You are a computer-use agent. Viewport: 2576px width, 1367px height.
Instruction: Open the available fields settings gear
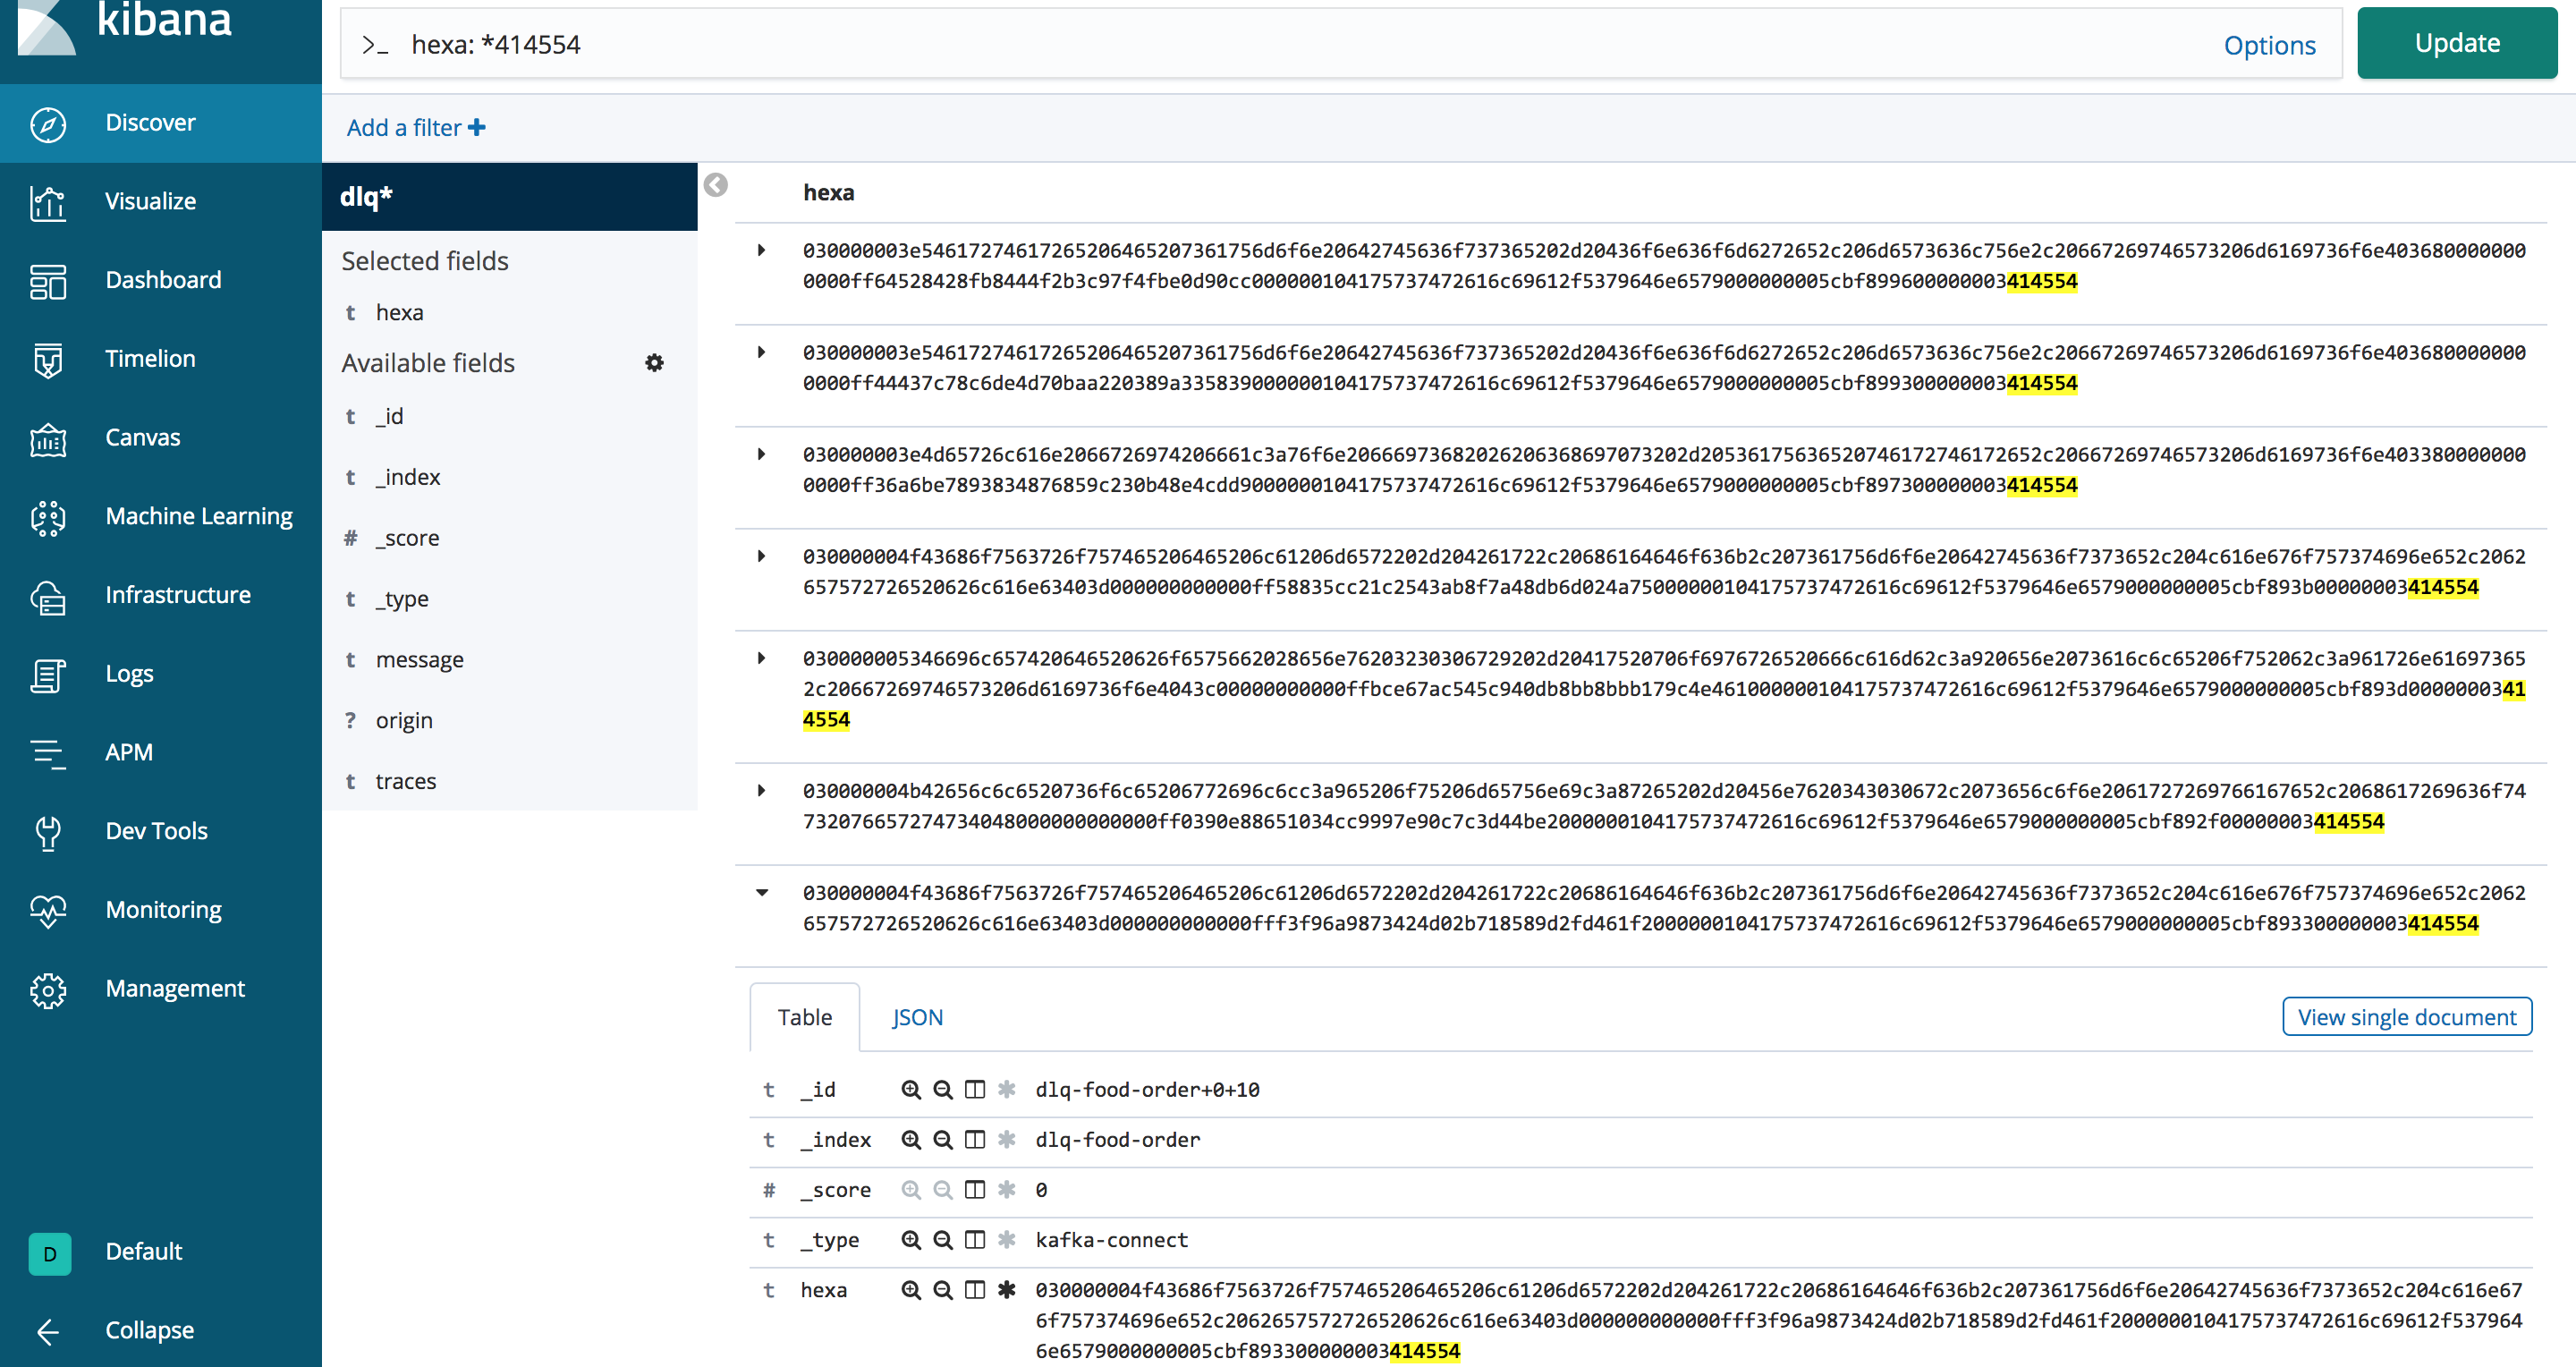[x=654, y=363]
